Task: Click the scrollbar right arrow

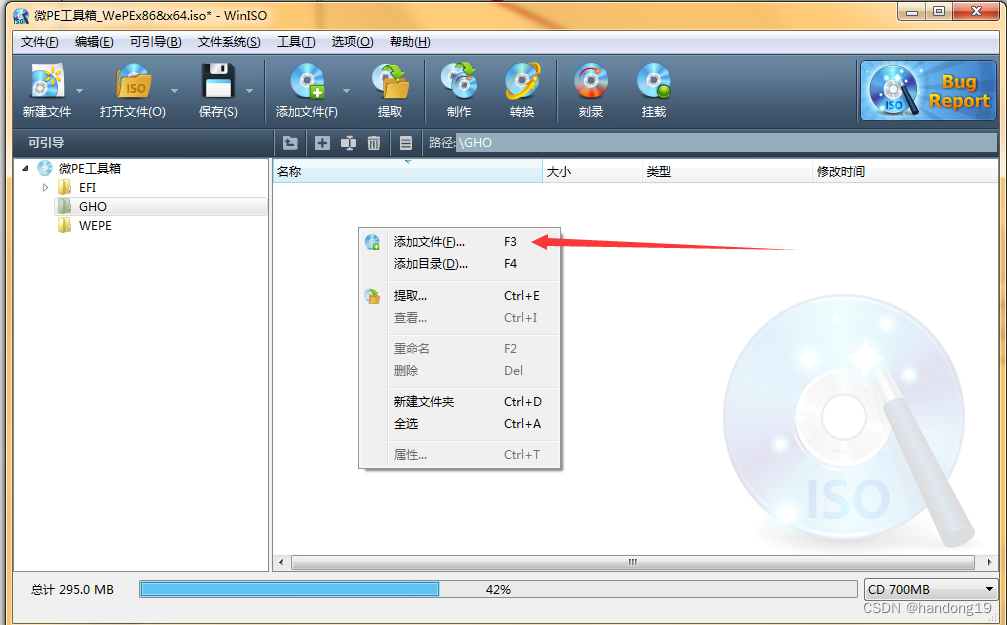Action: 989,562
